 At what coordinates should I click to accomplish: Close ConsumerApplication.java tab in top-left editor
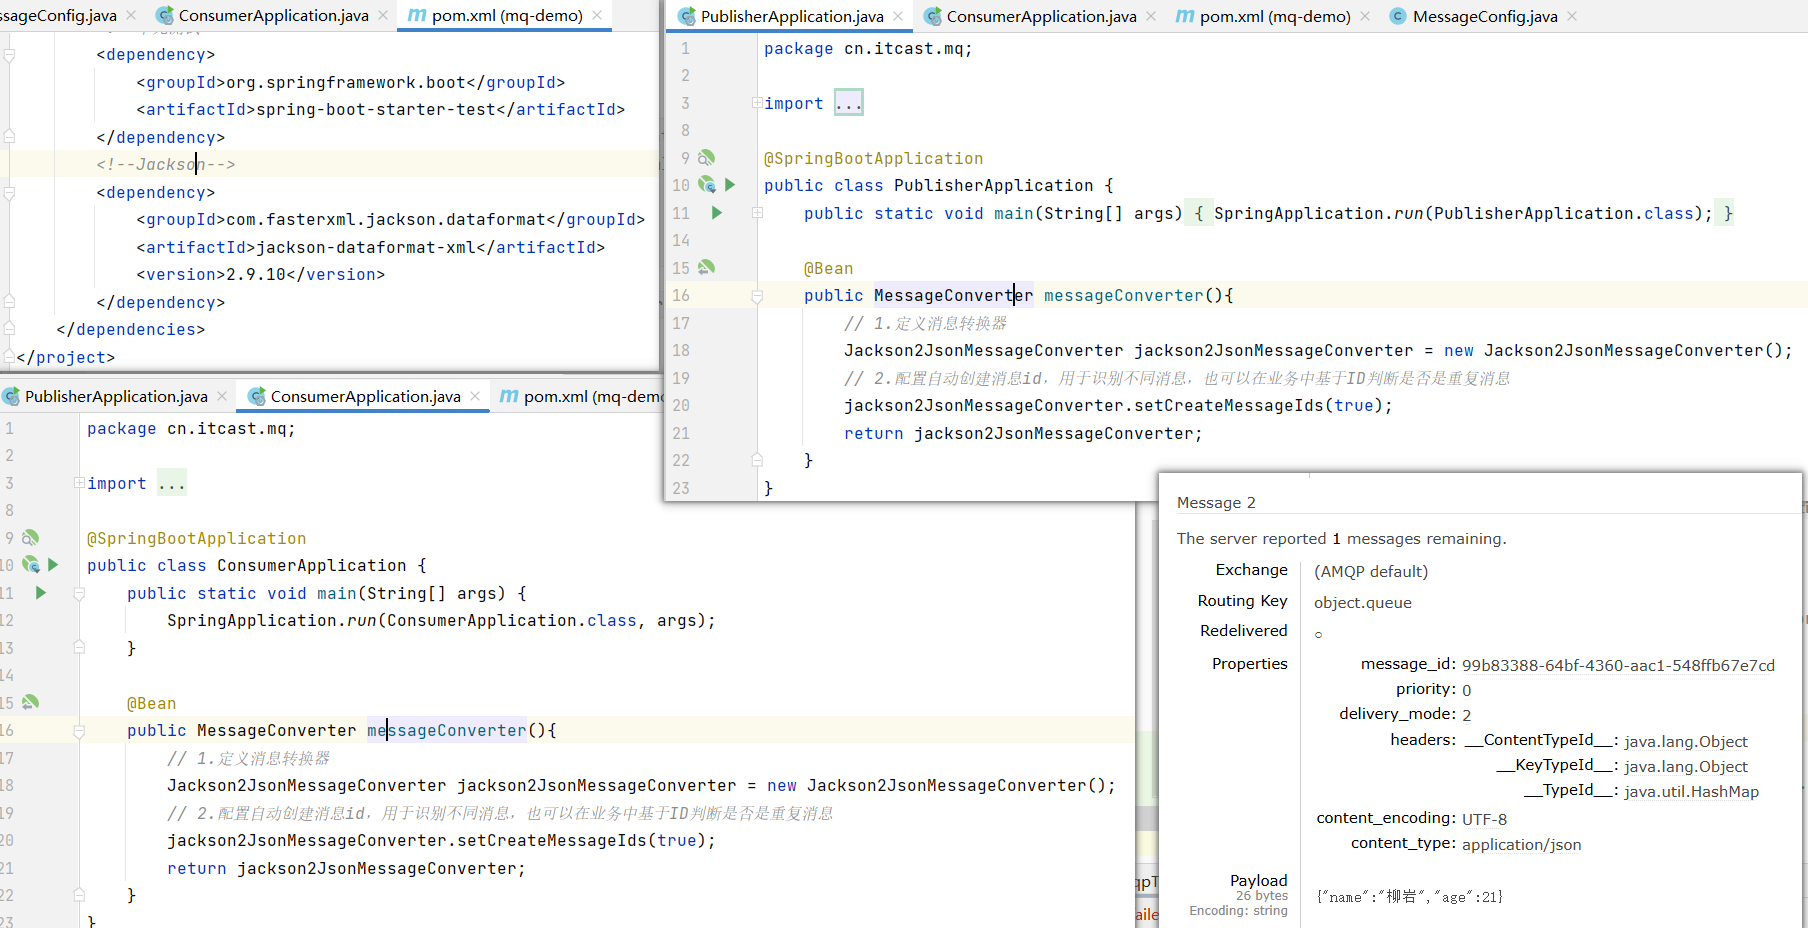pos(383,15)
